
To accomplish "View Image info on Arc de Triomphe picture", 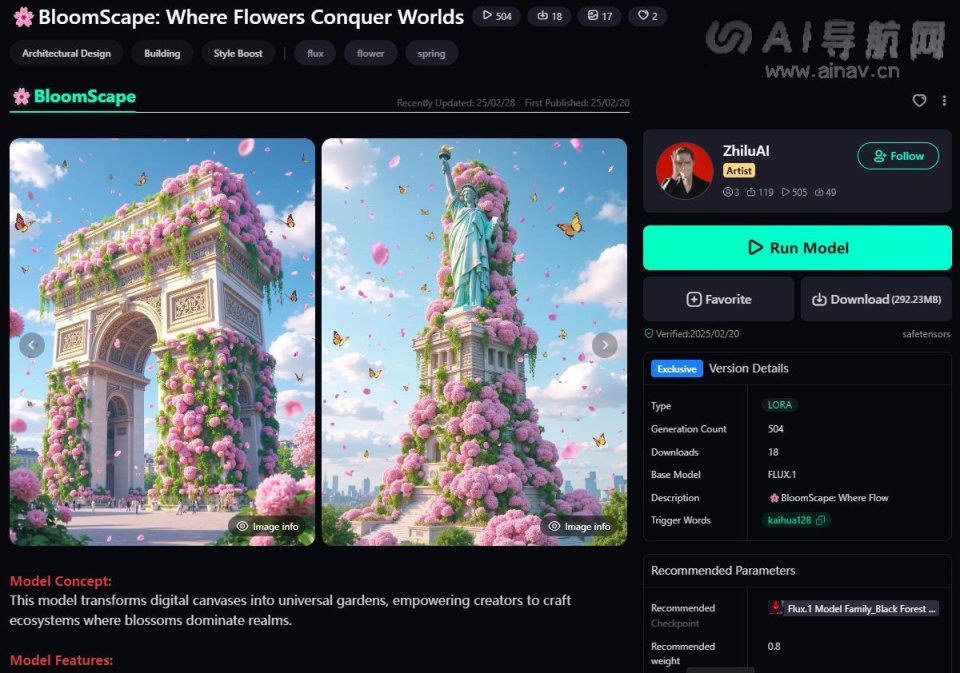I will coord(268,526).
